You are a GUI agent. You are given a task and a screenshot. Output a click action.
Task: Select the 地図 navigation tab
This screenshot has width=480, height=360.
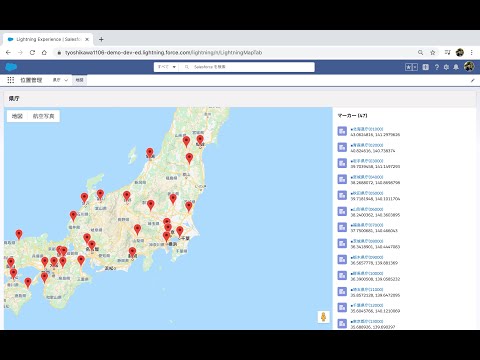79,80
